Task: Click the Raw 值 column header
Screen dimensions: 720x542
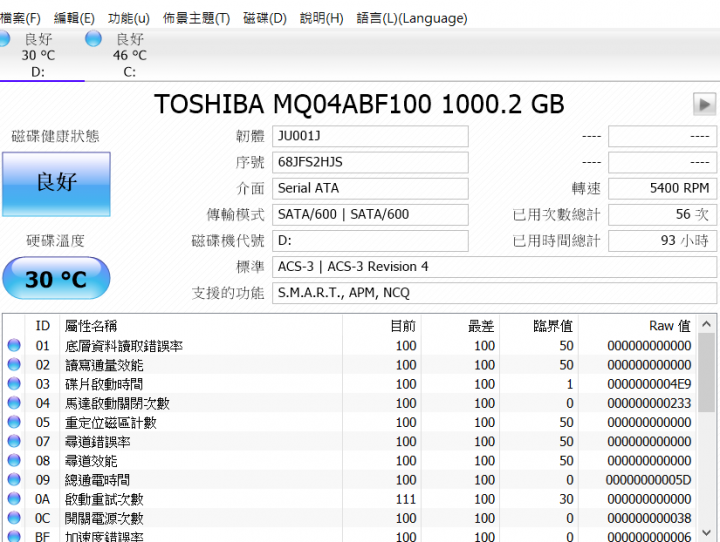Action: tap(637, 326)
